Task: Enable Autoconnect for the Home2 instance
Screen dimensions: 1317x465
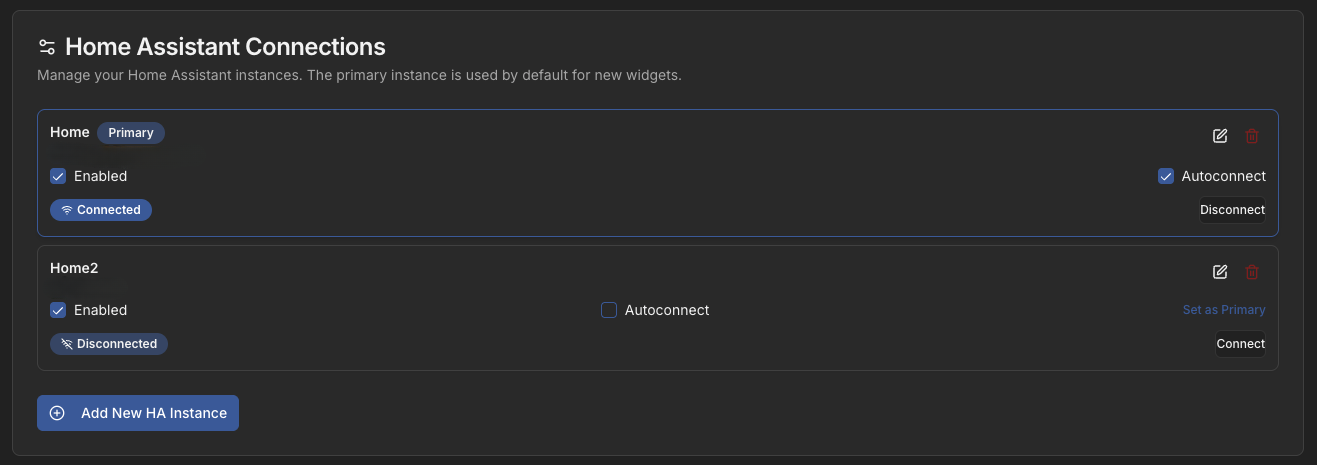Action: coord(609,310)
